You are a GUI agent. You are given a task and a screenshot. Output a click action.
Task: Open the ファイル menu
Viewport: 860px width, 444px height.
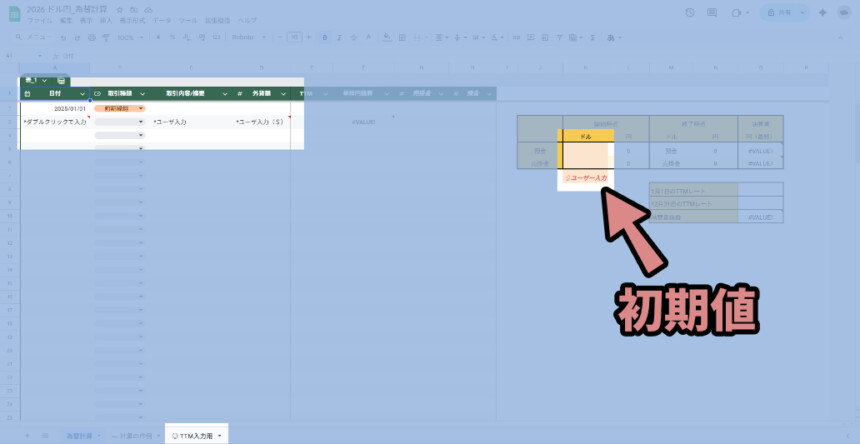coord(39,20)
